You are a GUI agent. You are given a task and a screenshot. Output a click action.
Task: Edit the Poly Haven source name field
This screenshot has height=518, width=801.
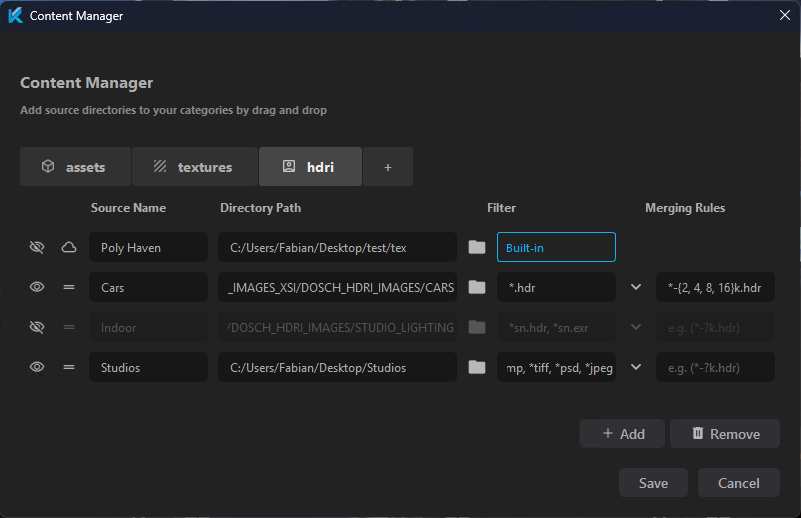[x=148, y=247]
